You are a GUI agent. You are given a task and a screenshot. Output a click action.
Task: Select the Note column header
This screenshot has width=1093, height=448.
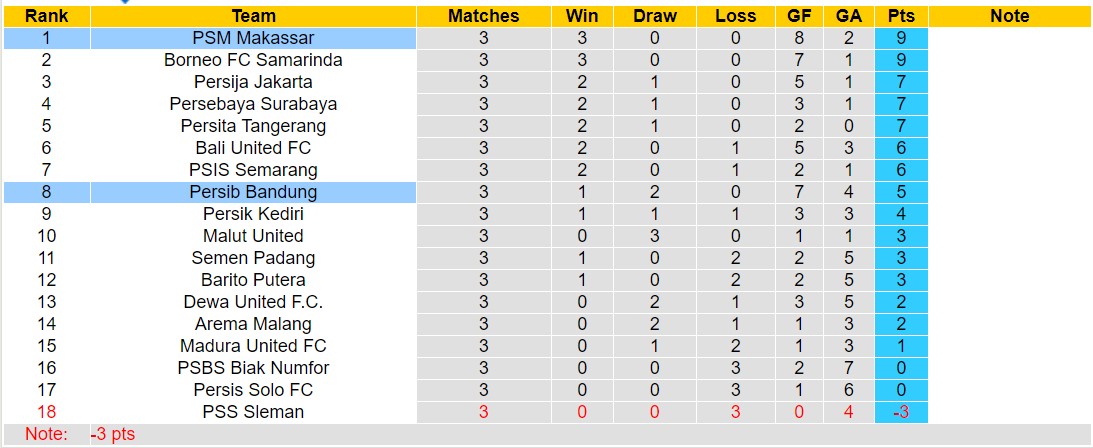pos(1009,16)
